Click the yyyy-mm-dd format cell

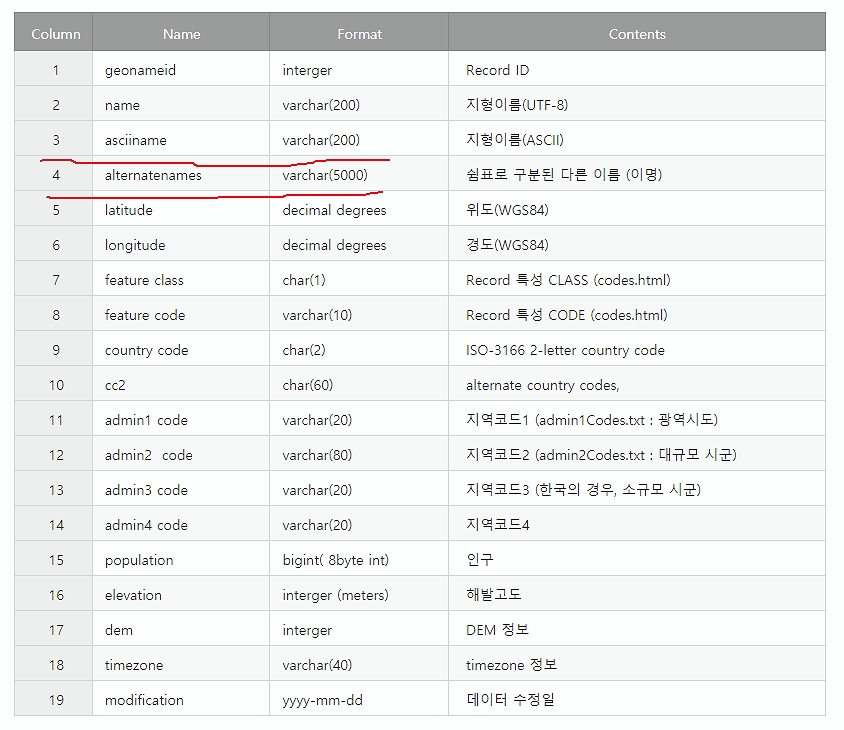[x=322, y=700]
